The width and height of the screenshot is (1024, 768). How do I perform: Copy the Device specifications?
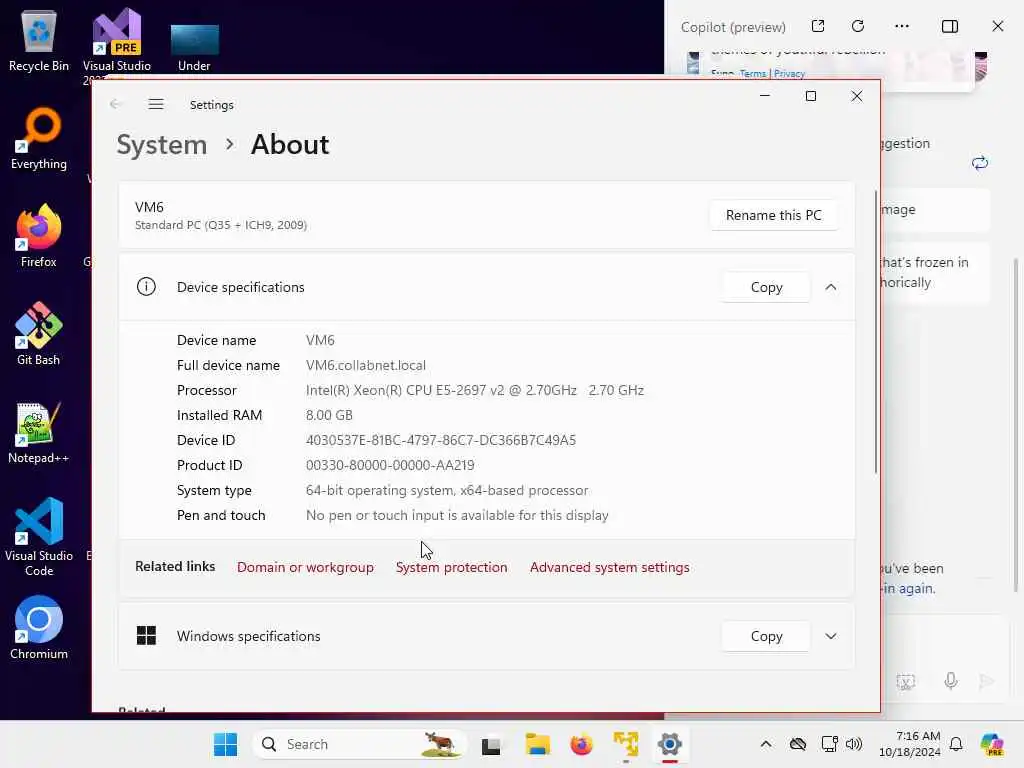click(766, 287)
